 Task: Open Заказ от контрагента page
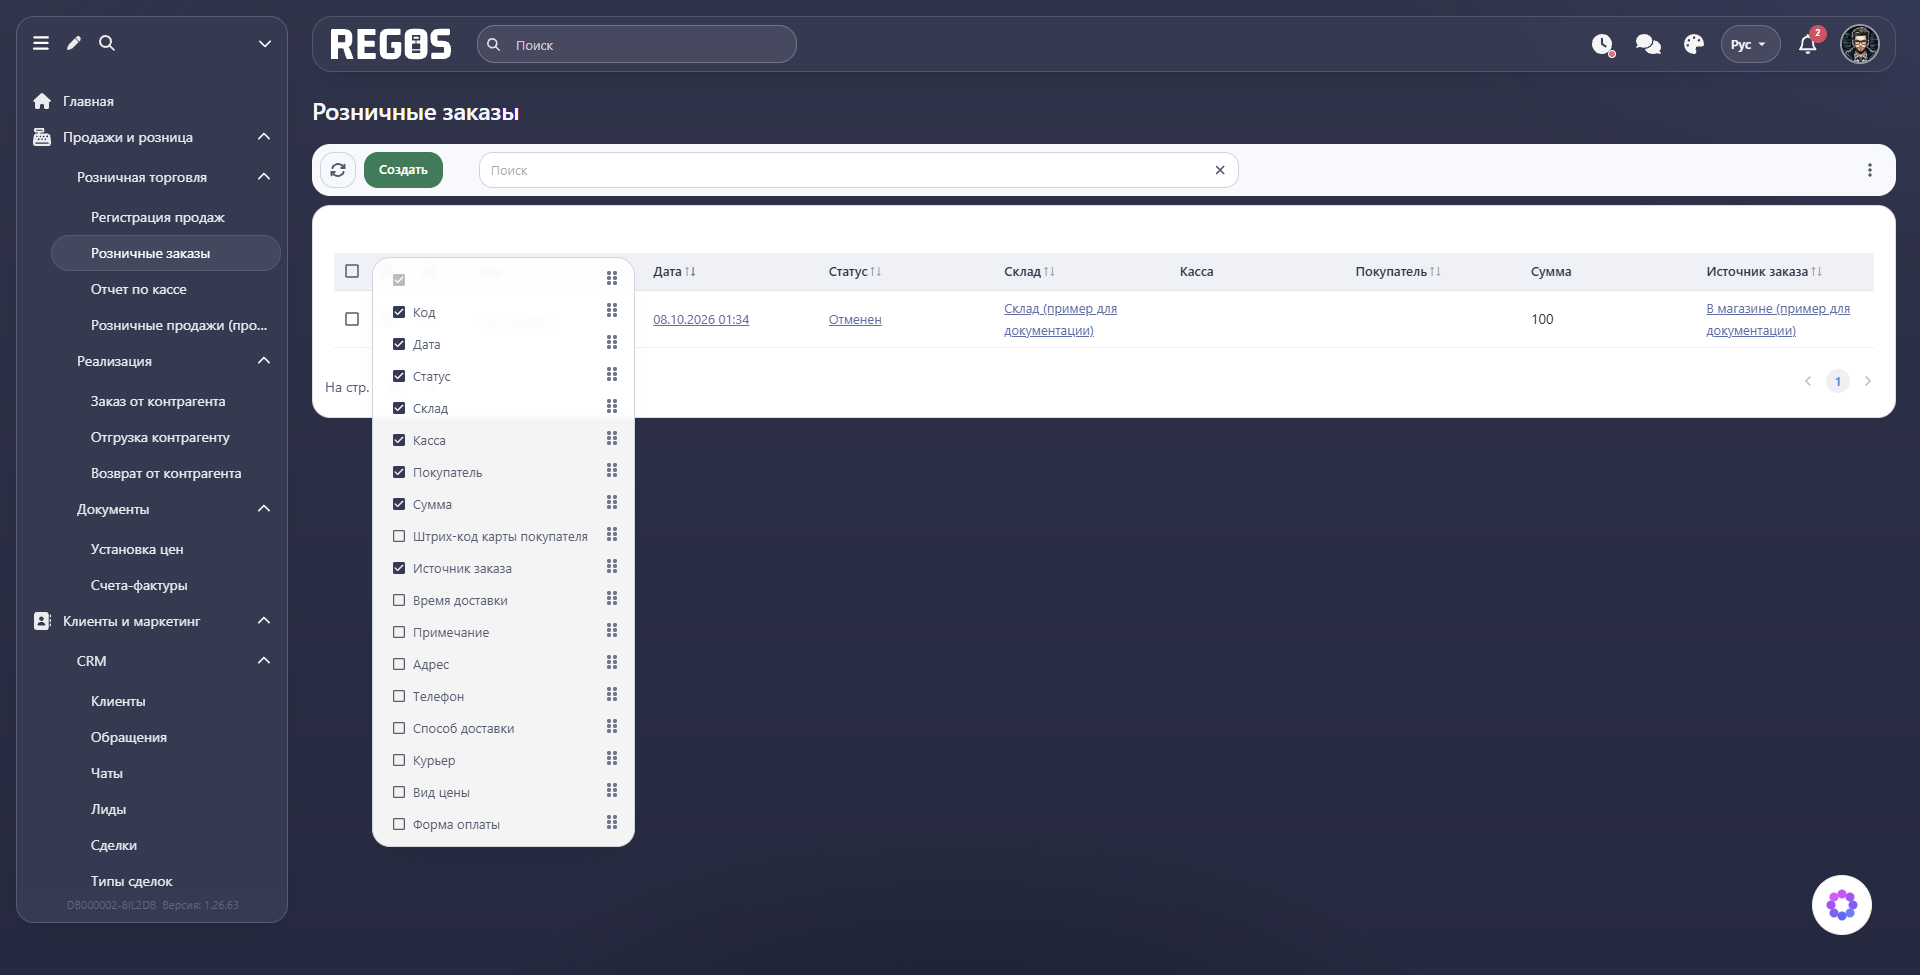point(158,401)
